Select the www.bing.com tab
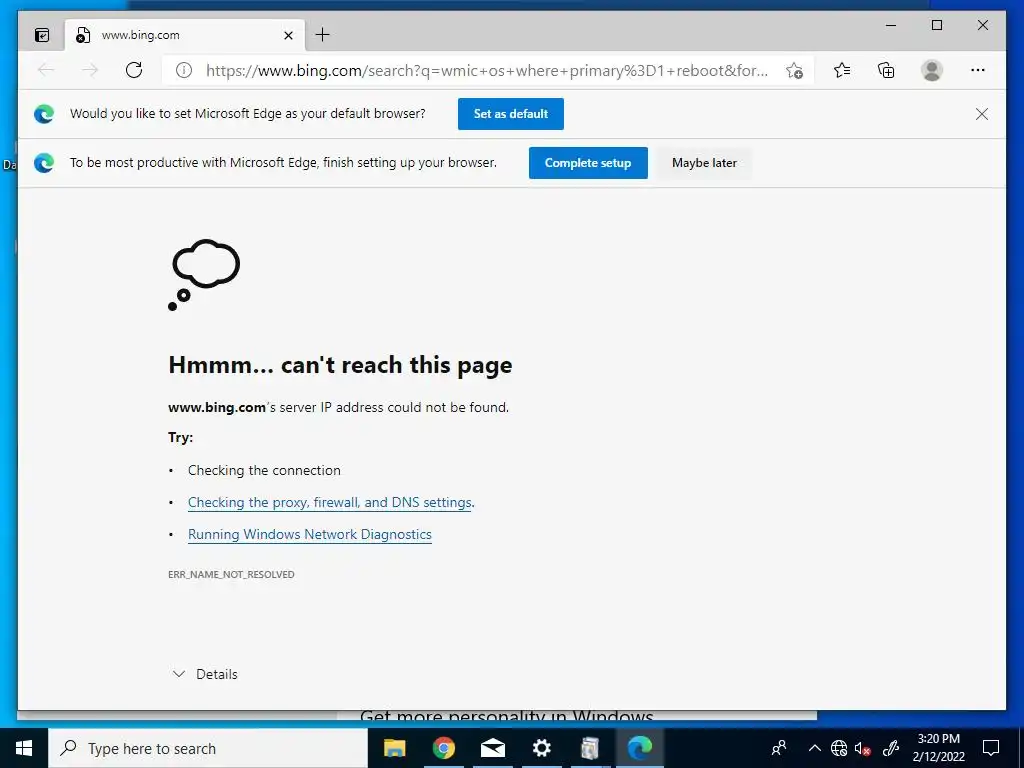This screenshot has height=768, width=1024. coord(184,35)
